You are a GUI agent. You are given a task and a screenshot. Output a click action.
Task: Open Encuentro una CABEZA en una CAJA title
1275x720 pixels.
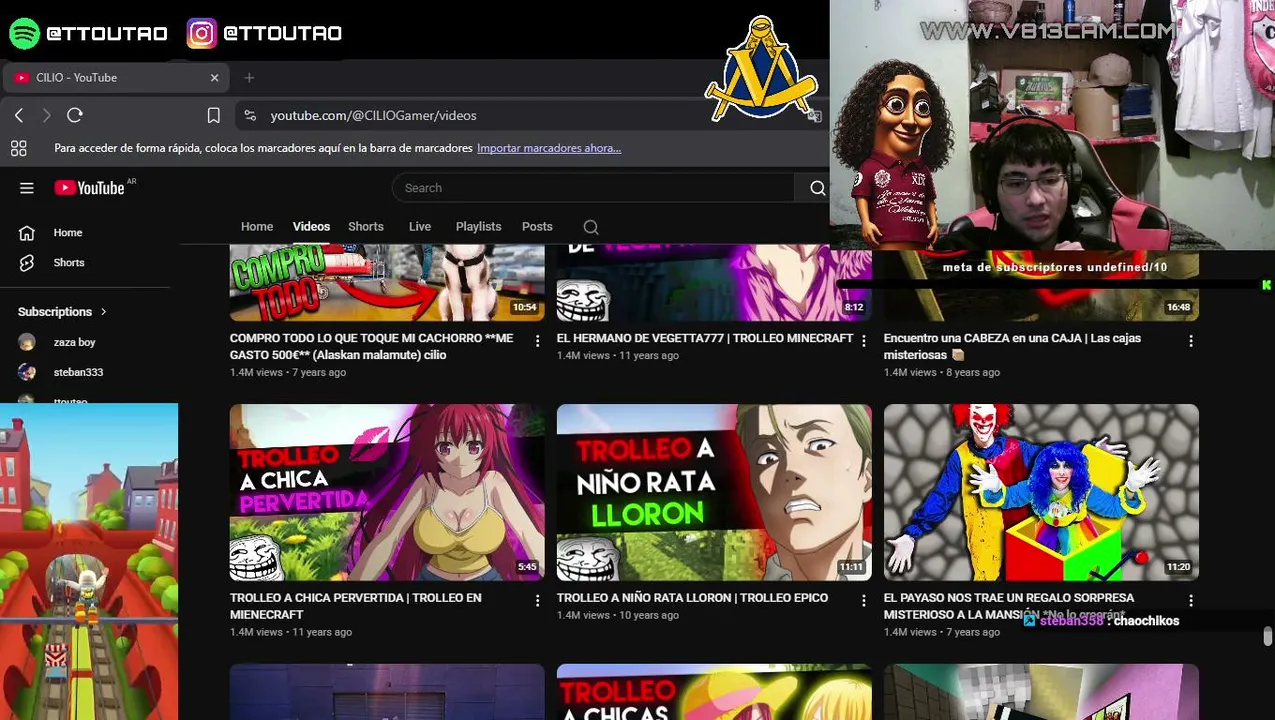click(1012, 347)
